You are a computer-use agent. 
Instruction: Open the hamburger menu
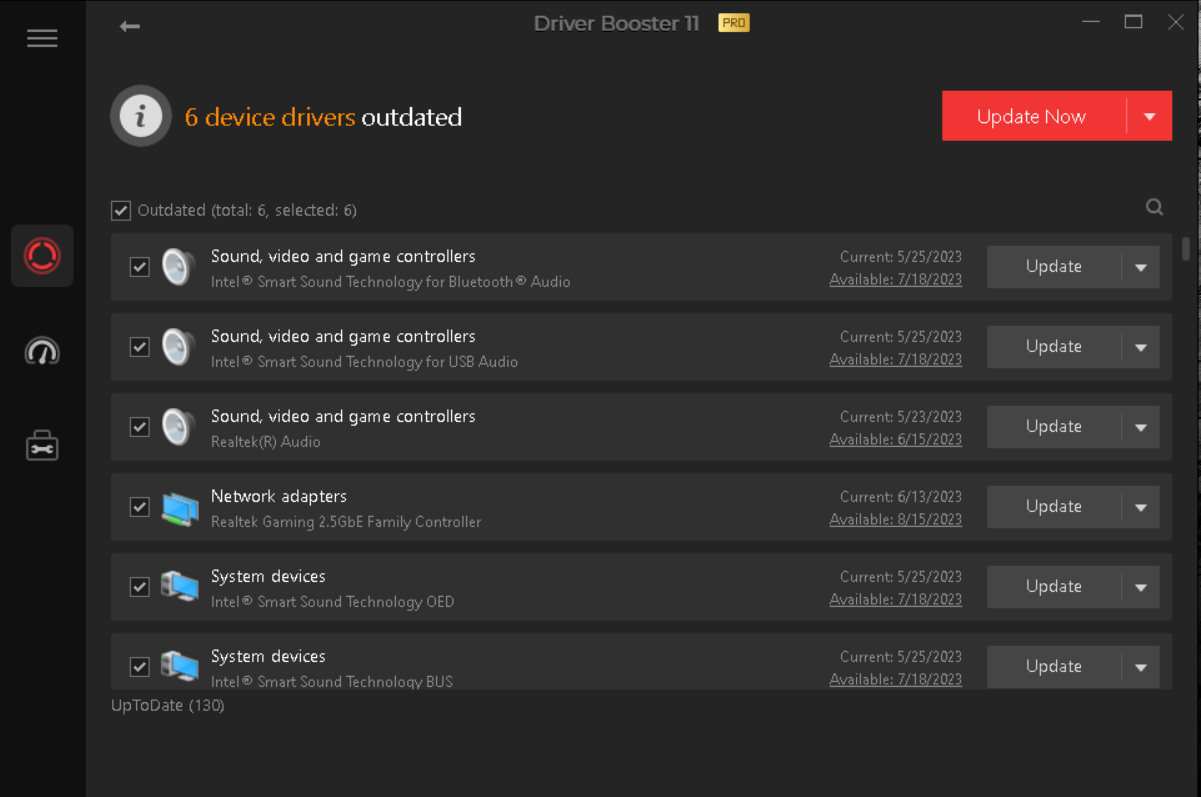coord(42,38)
